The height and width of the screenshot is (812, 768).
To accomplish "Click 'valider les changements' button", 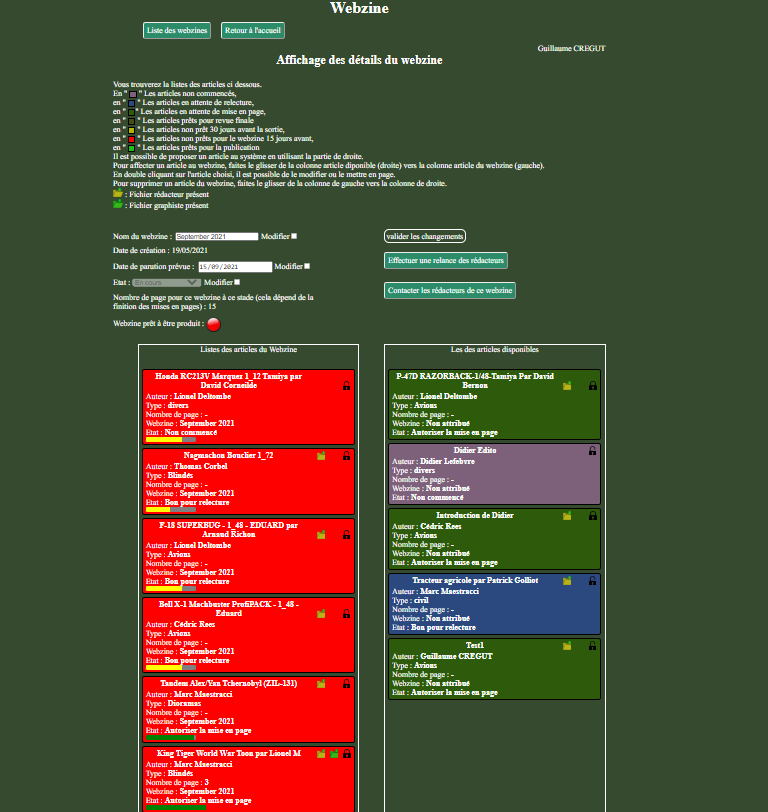I will (425, 236).
